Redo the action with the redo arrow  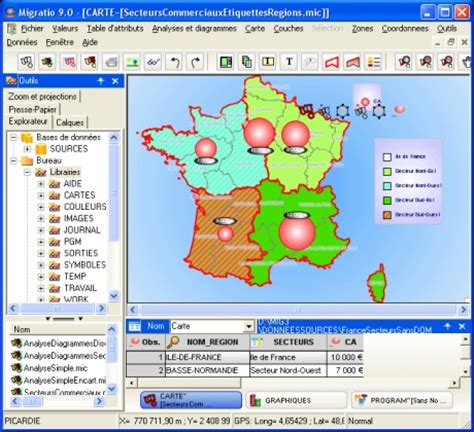195,62
